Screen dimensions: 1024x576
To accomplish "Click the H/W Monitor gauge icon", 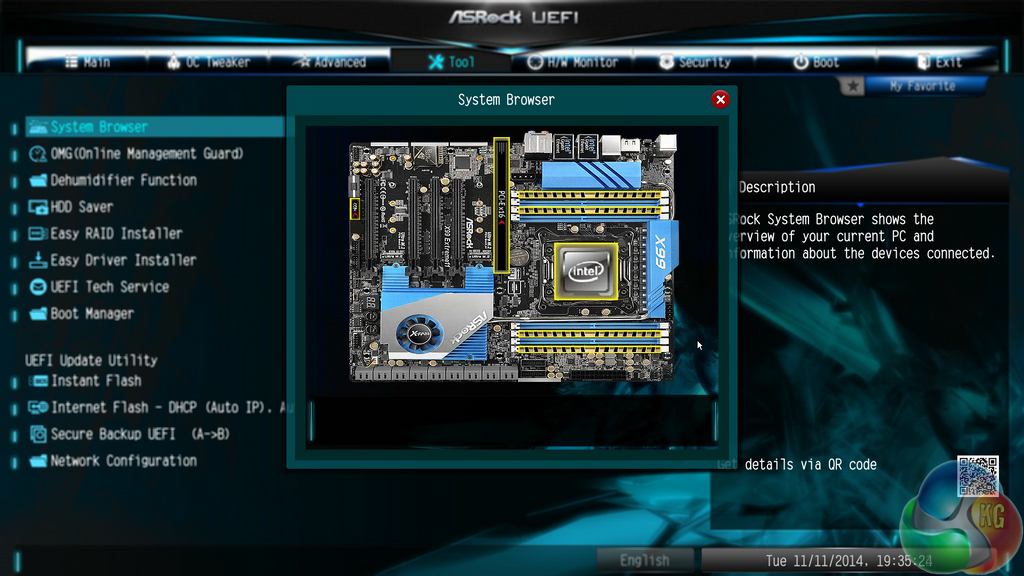I will (x=535, y=62).
